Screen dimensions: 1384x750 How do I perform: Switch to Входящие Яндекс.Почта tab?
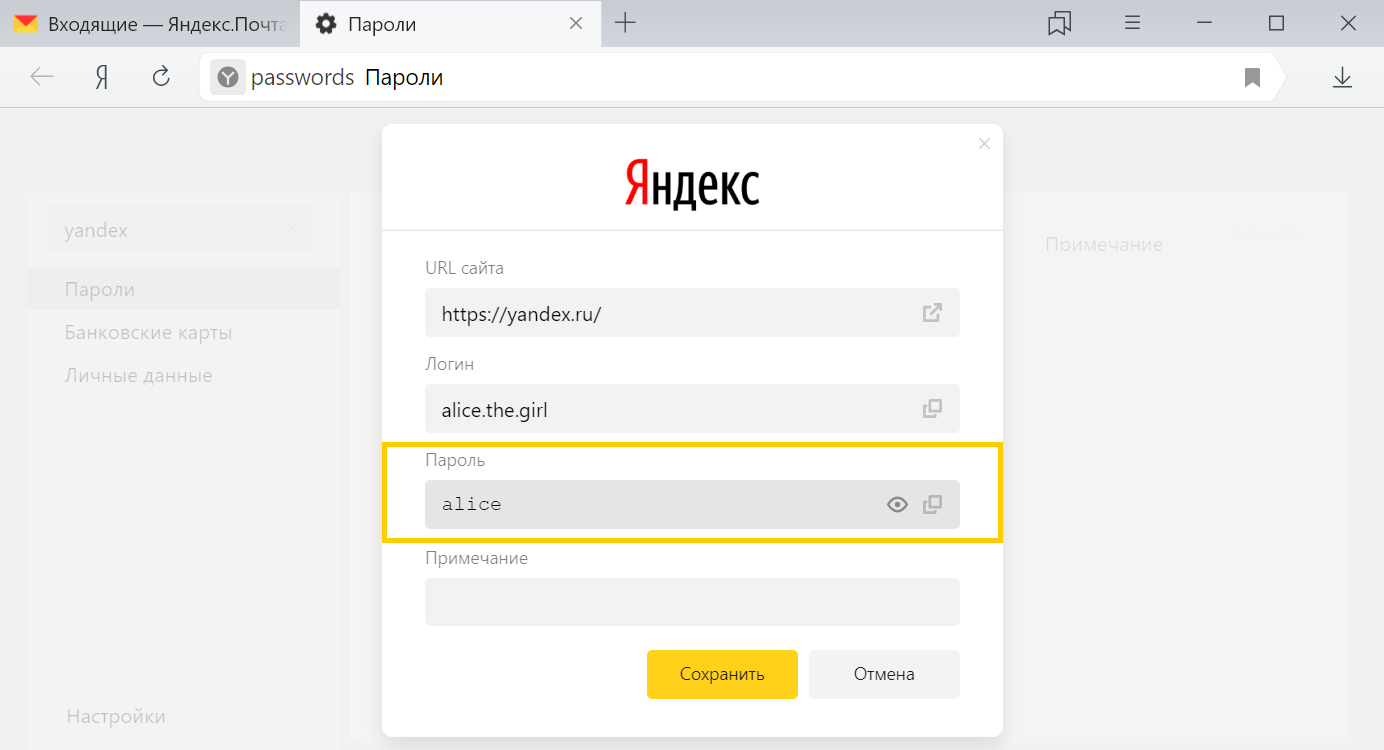(x=150, y=24)
